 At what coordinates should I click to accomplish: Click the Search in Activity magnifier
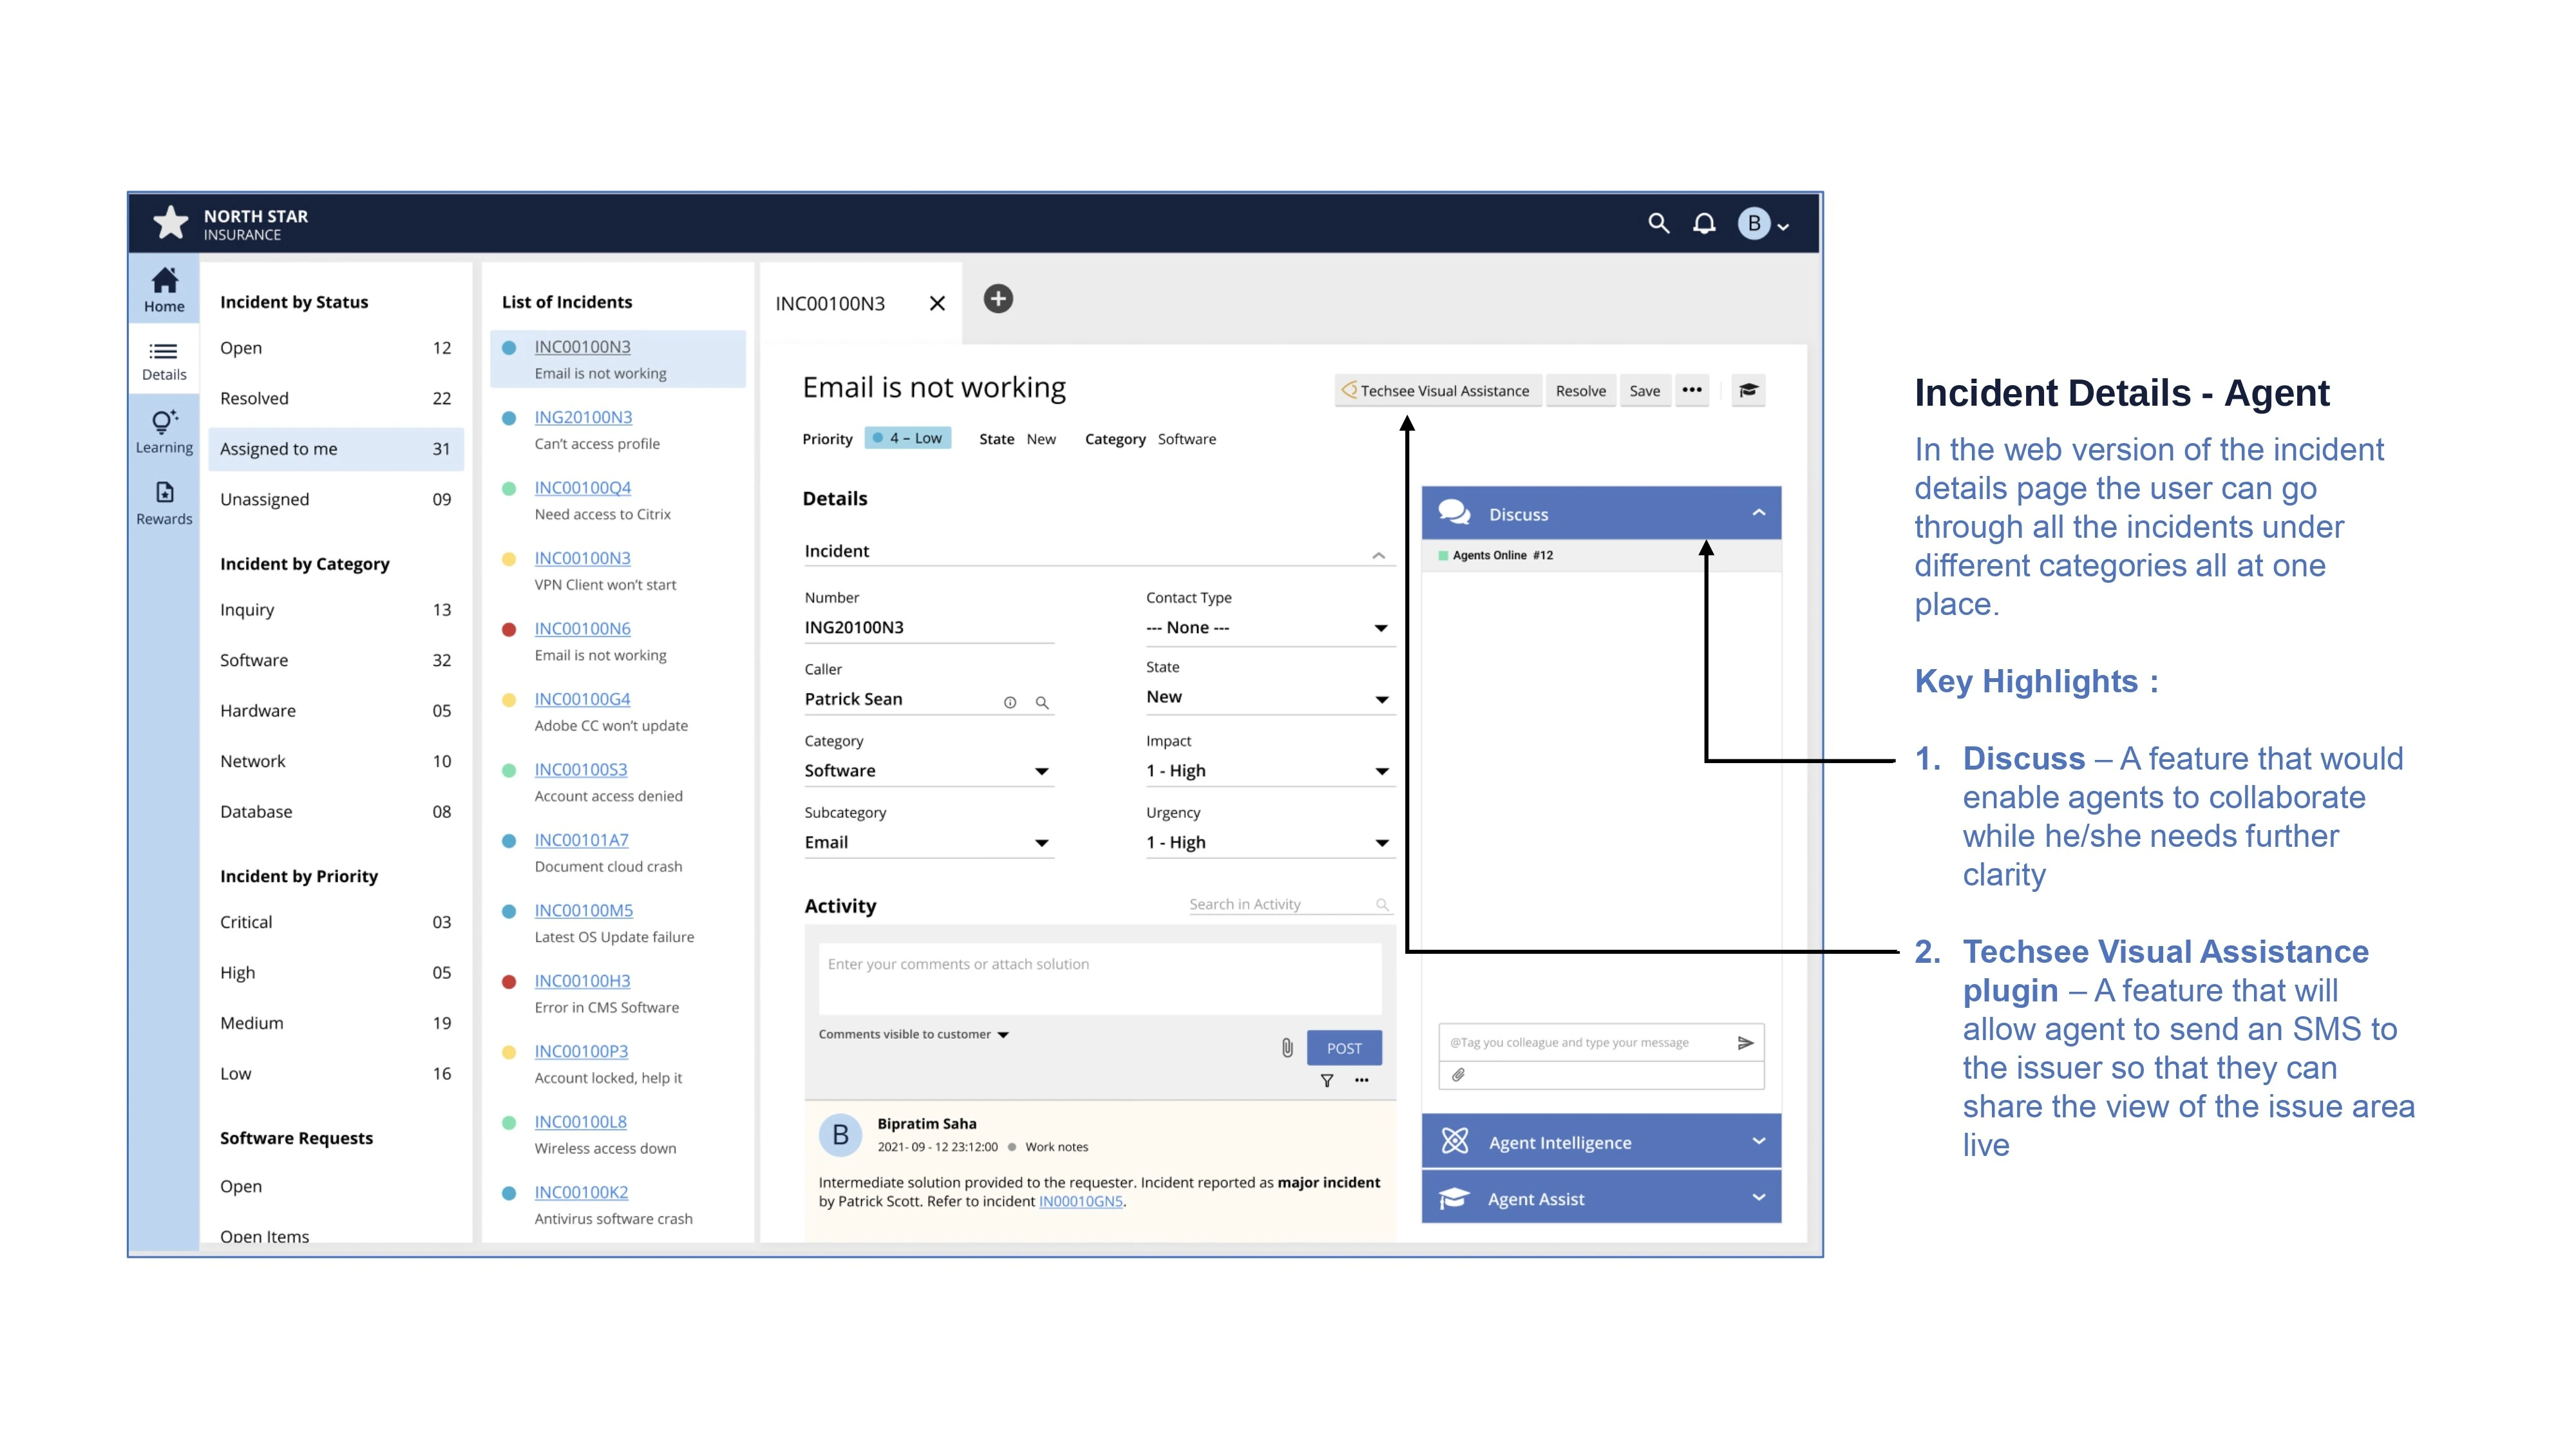click(x=1382, y=904)
